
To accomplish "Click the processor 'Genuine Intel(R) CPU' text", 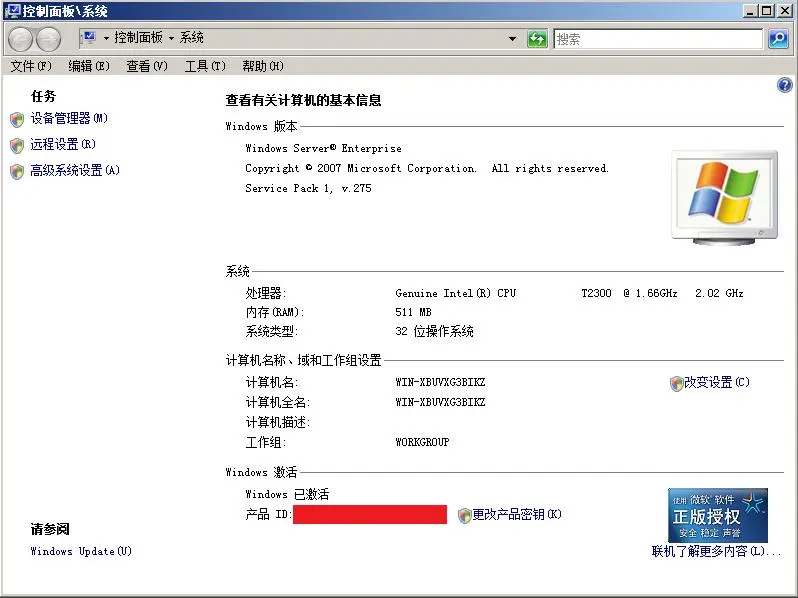I will [x=455, y=293].
